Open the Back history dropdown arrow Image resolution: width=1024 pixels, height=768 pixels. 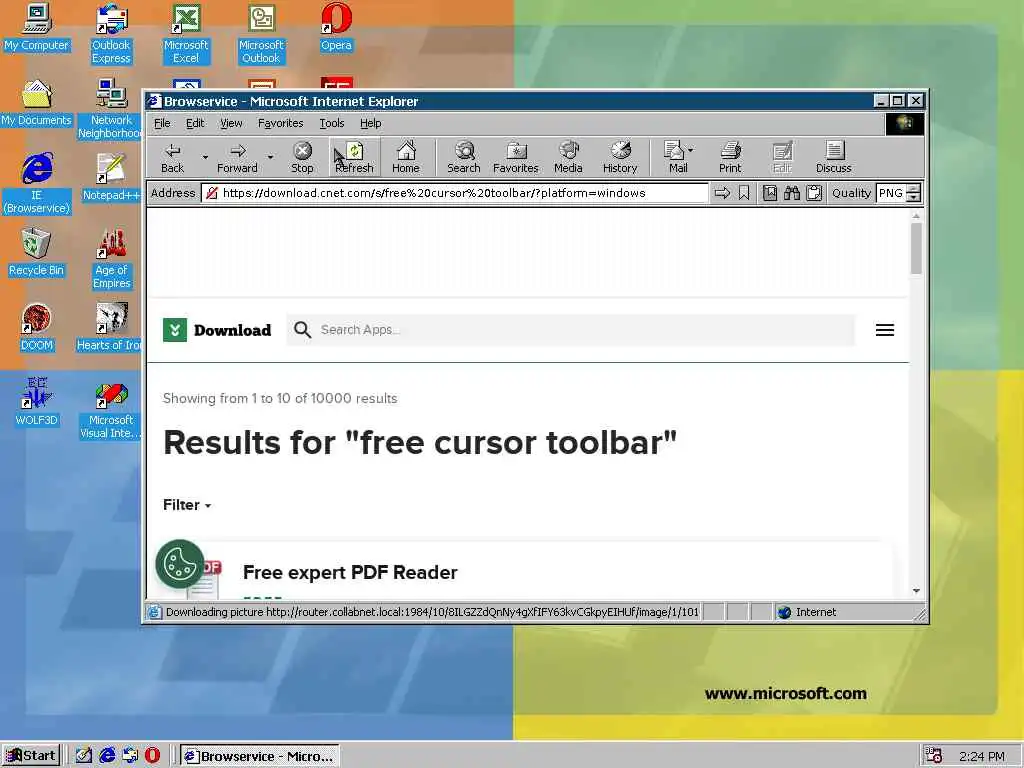(x=205, y=157)
